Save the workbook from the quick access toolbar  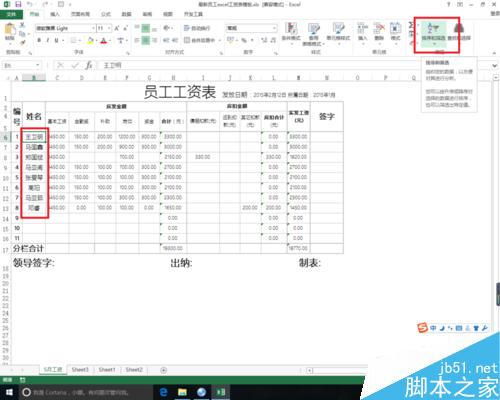coord(18,4)
